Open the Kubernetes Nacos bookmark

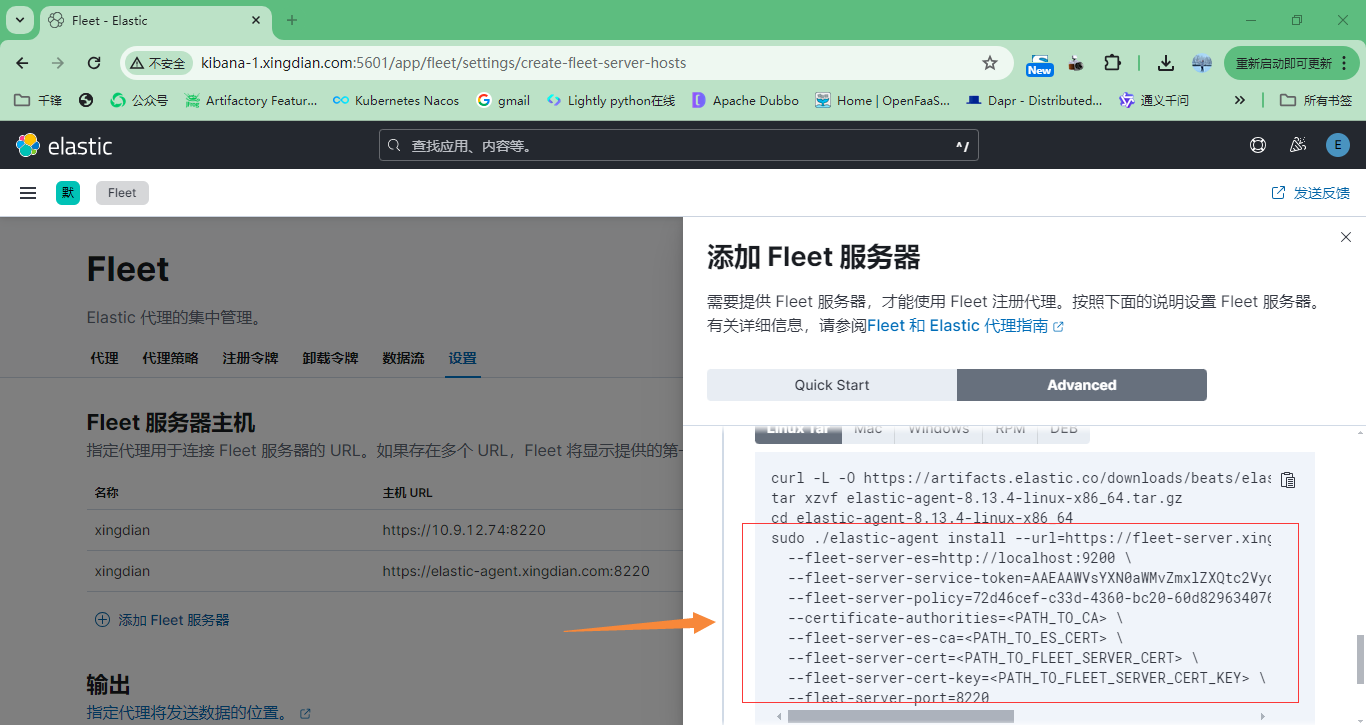tap(396, 100)
